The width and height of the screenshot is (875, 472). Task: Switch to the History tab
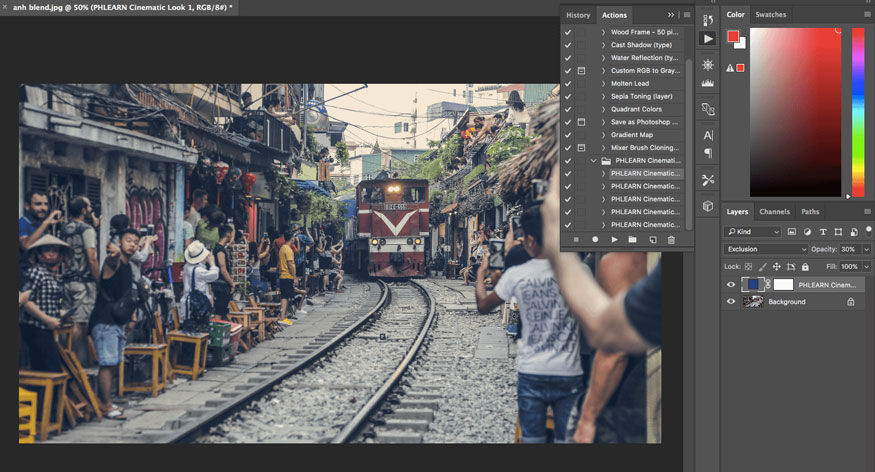pos(578,15)
